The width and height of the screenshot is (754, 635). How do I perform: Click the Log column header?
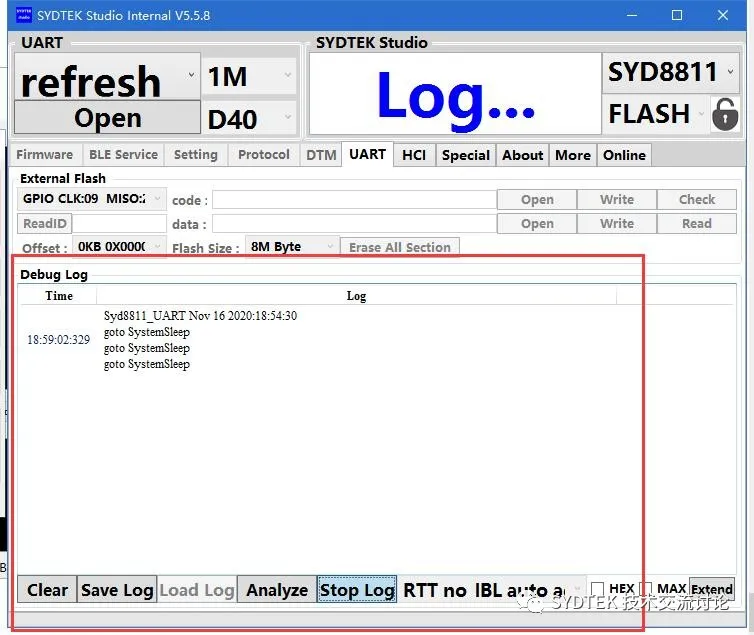pyautogui.click(x=356, y=296)
